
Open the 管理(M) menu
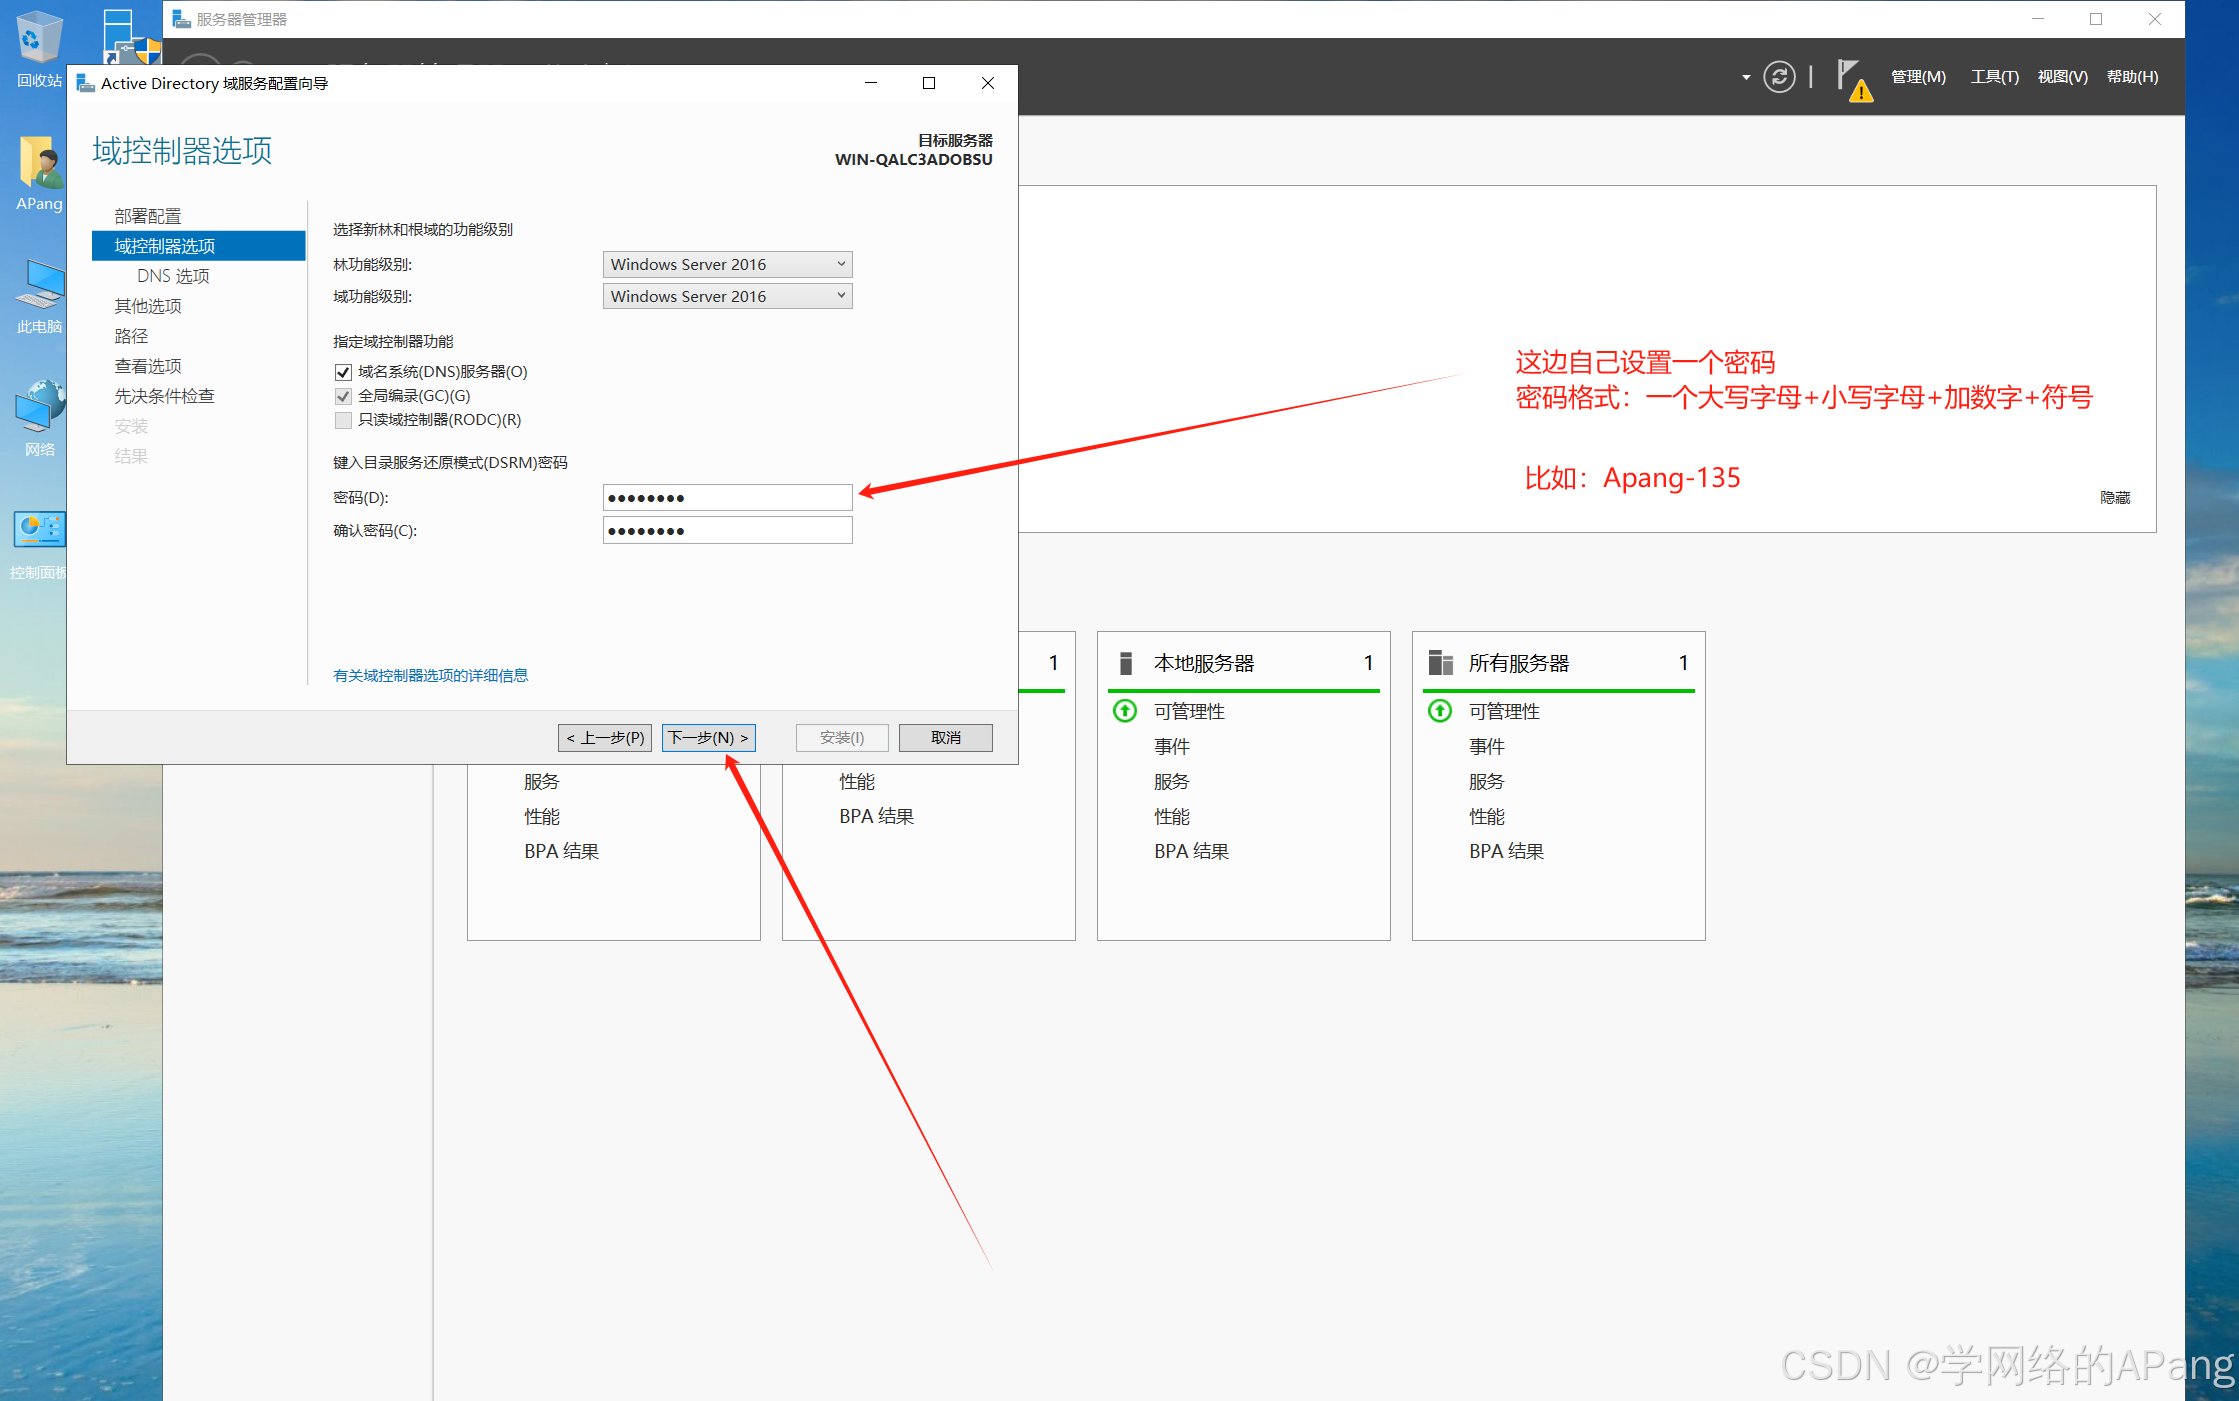tap(1917, 77)
